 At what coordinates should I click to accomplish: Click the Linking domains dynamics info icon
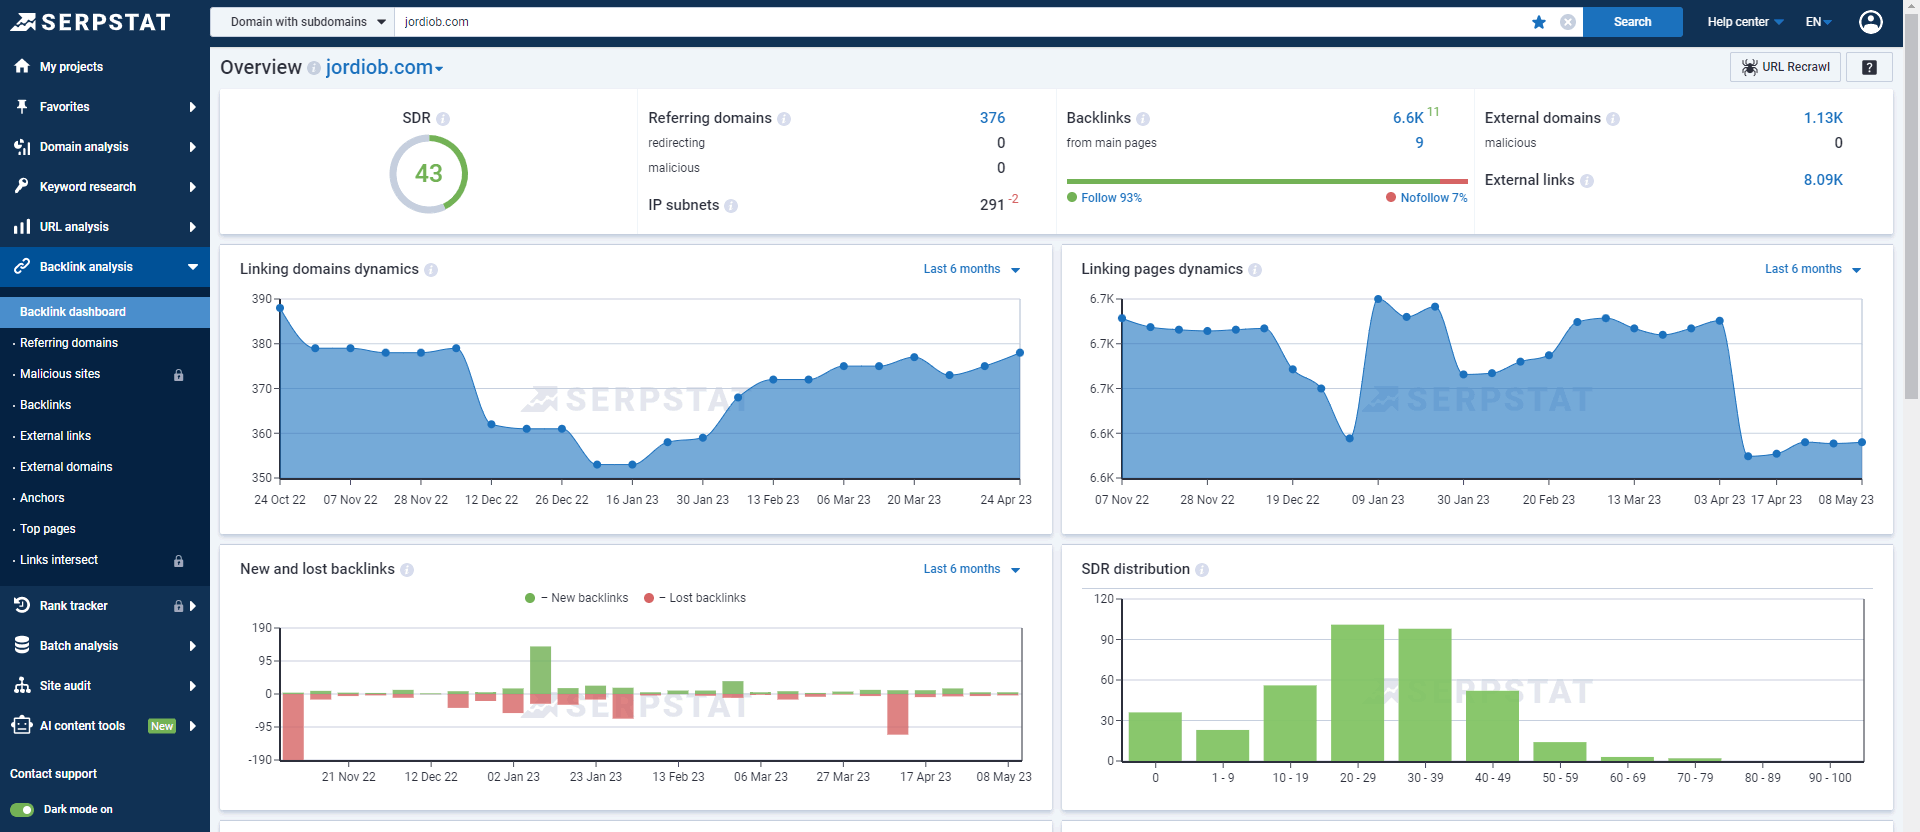pos(431,270)
